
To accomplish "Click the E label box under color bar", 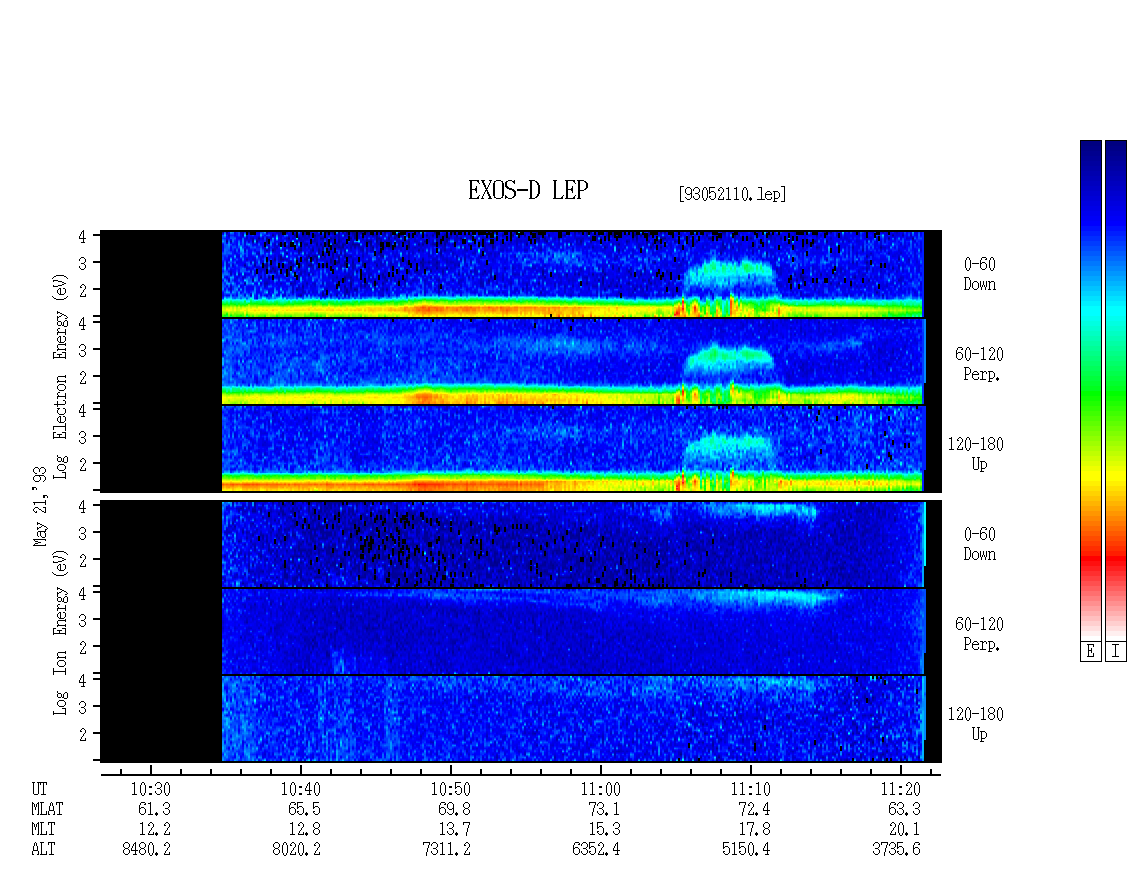I will click(x=1090, y=651).
